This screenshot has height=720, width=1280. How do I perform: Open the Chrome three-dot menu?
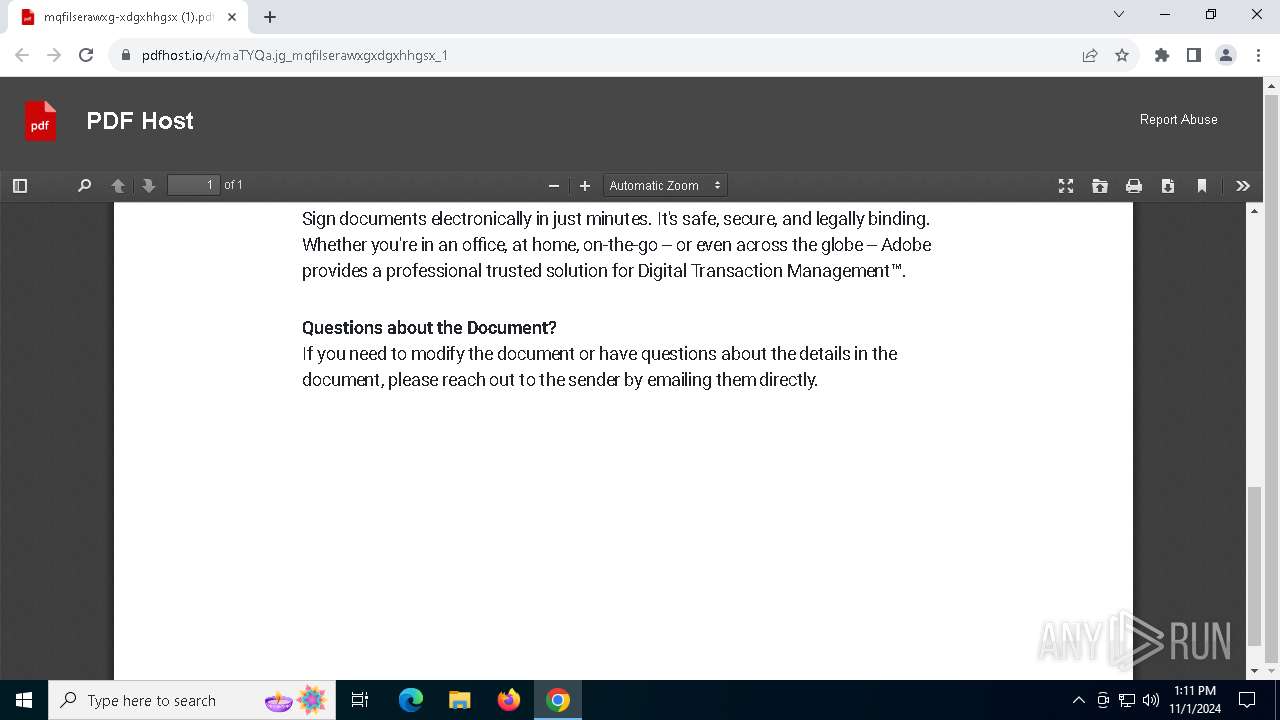1258,55
